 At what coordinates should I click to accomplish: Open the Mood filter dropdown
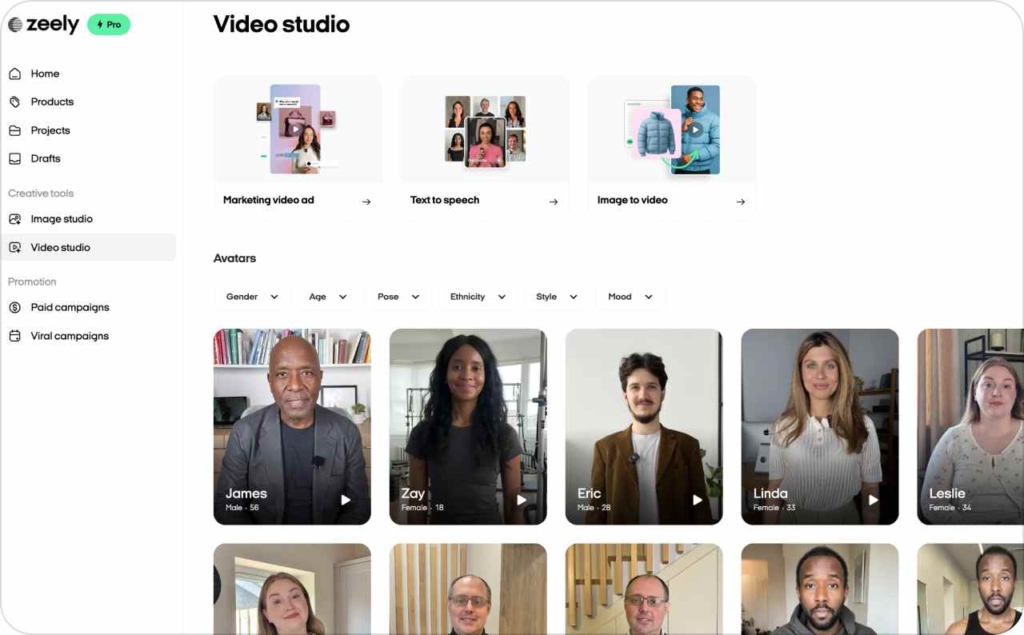(x=630, y=297)
